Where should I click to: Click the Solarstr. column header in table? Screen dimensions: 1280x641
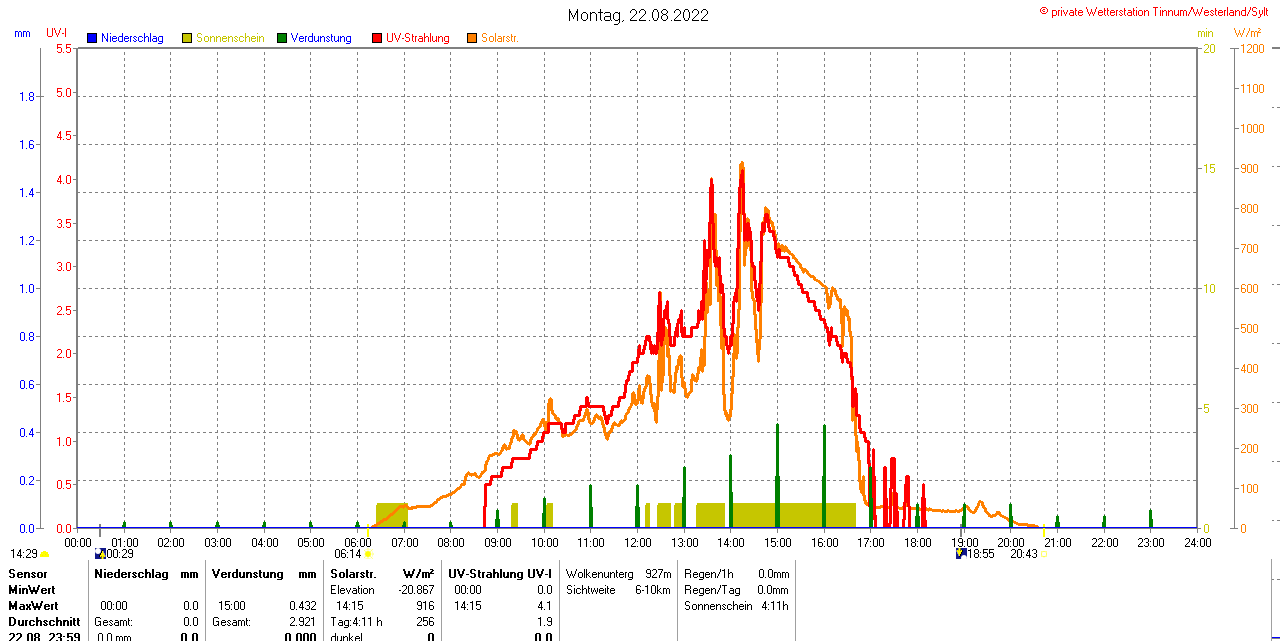[353, 574]
